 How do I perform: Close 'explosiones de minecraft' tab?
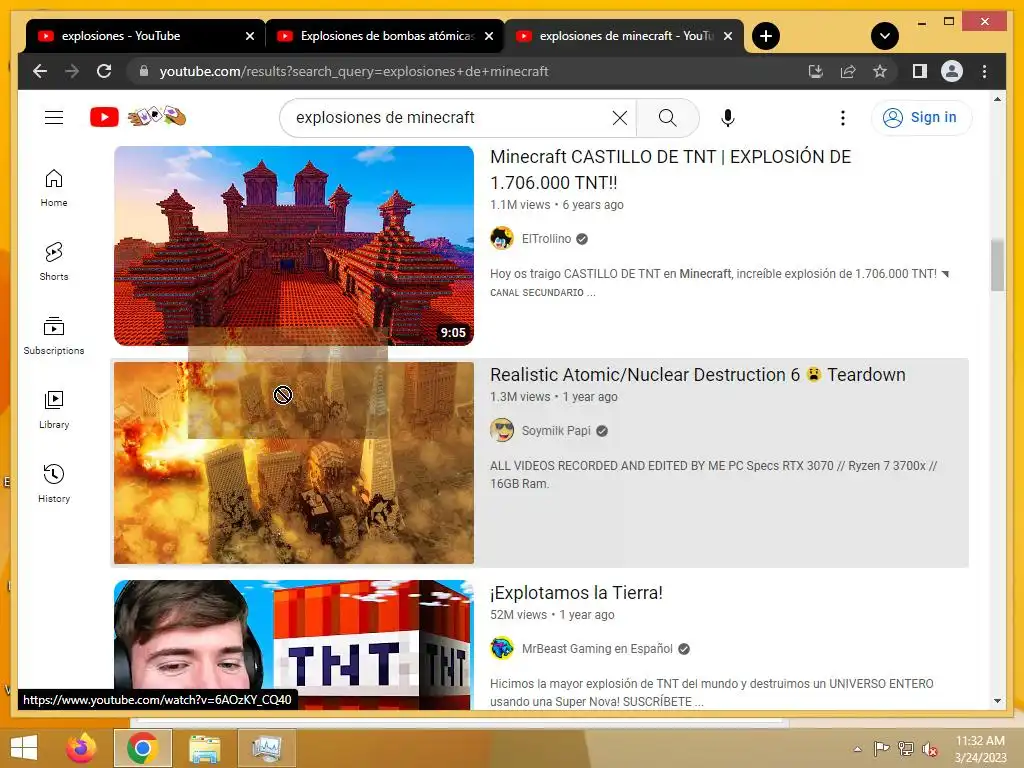728,37
